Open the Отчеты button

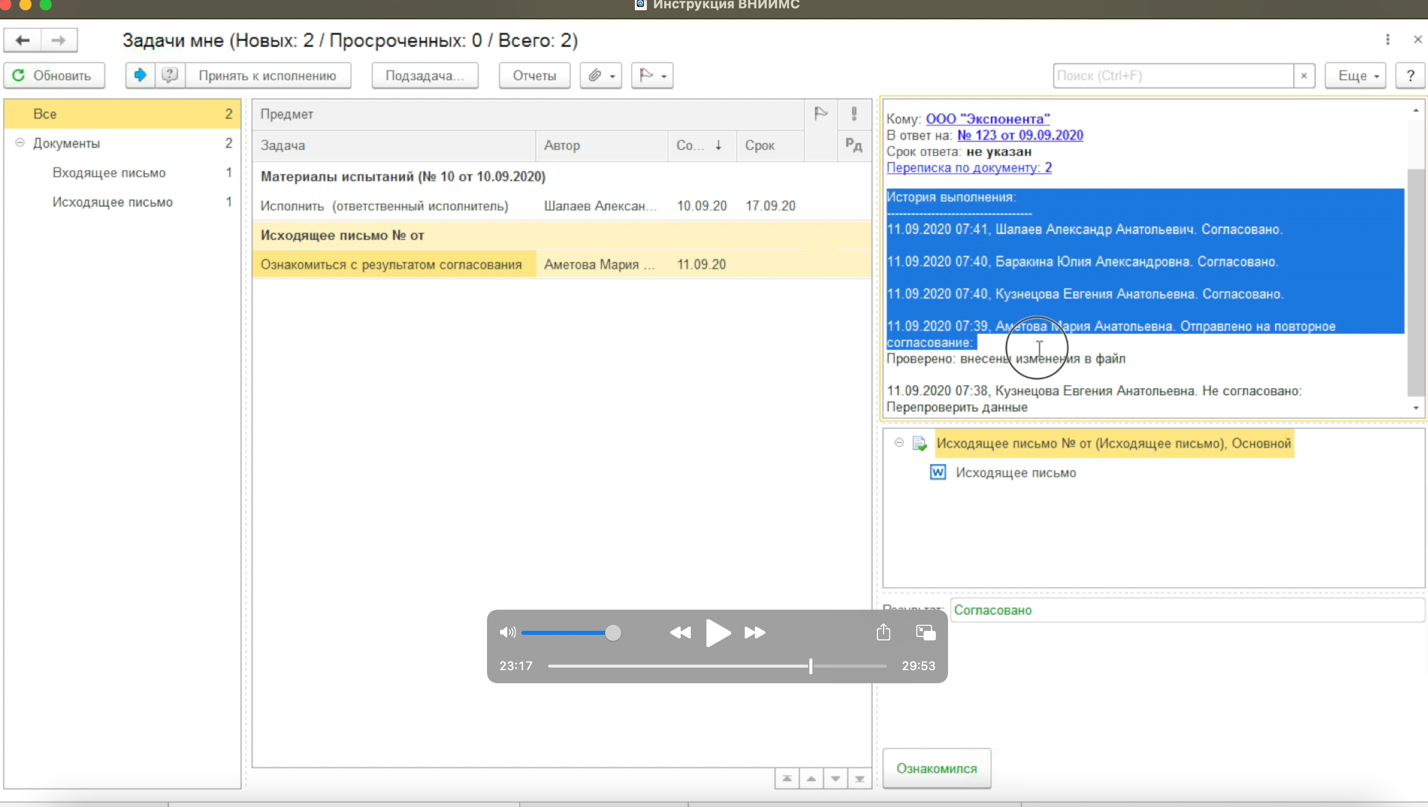[534, 76]
